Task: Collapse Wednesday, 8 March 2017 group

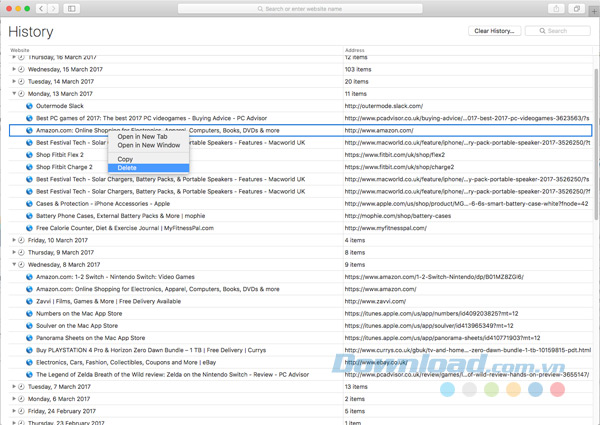Action: pos(14,264)
